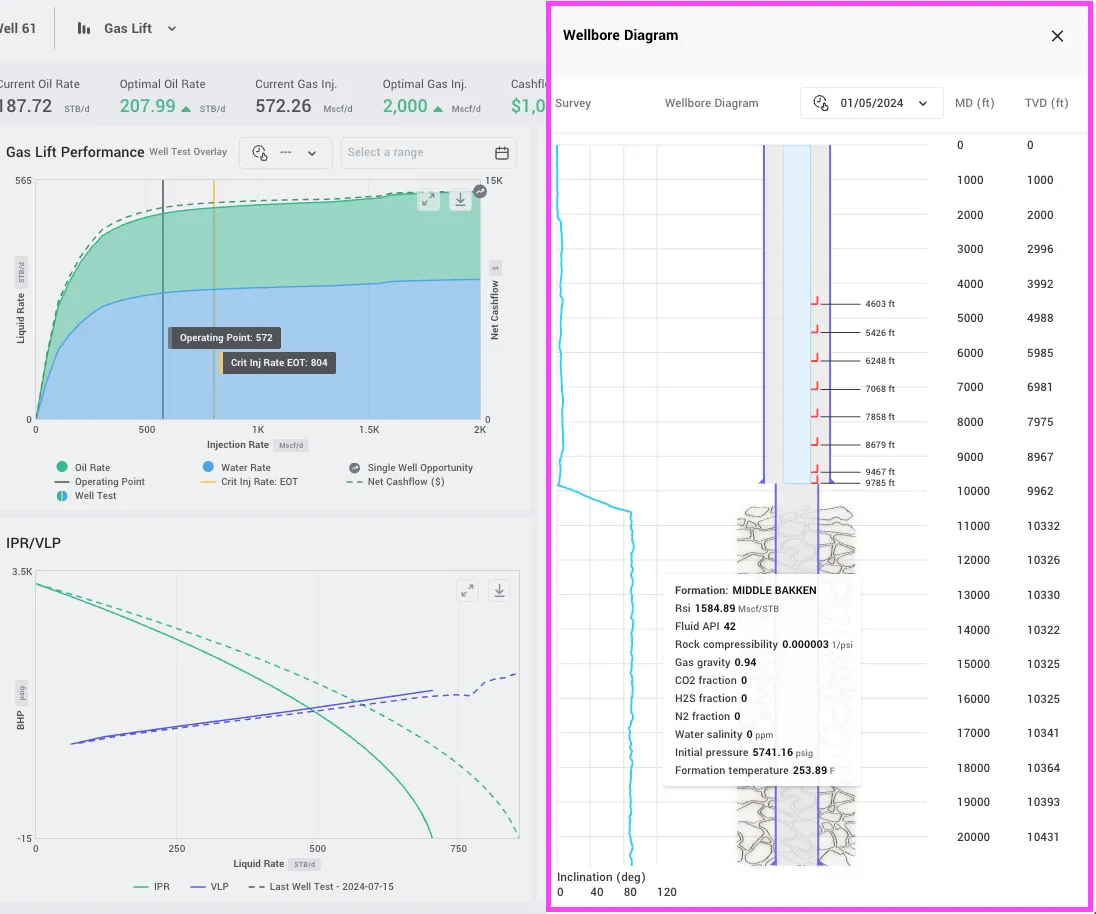Close the Wellbore Diagram panel
This screenshot has width=1096, height=914.
coord(1057,36)
